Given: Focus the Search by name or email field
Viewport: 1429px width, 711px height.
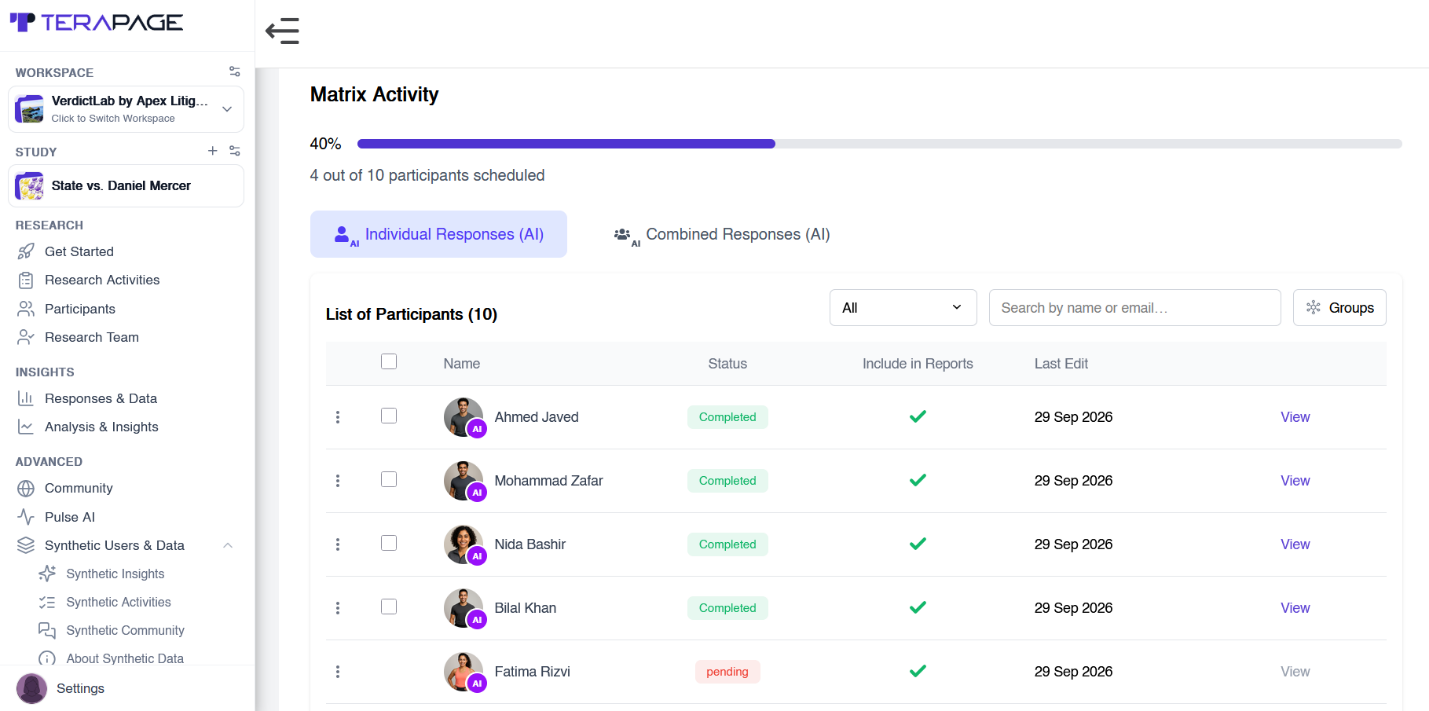Looking at the screenshot, I should pos(1135,308).
